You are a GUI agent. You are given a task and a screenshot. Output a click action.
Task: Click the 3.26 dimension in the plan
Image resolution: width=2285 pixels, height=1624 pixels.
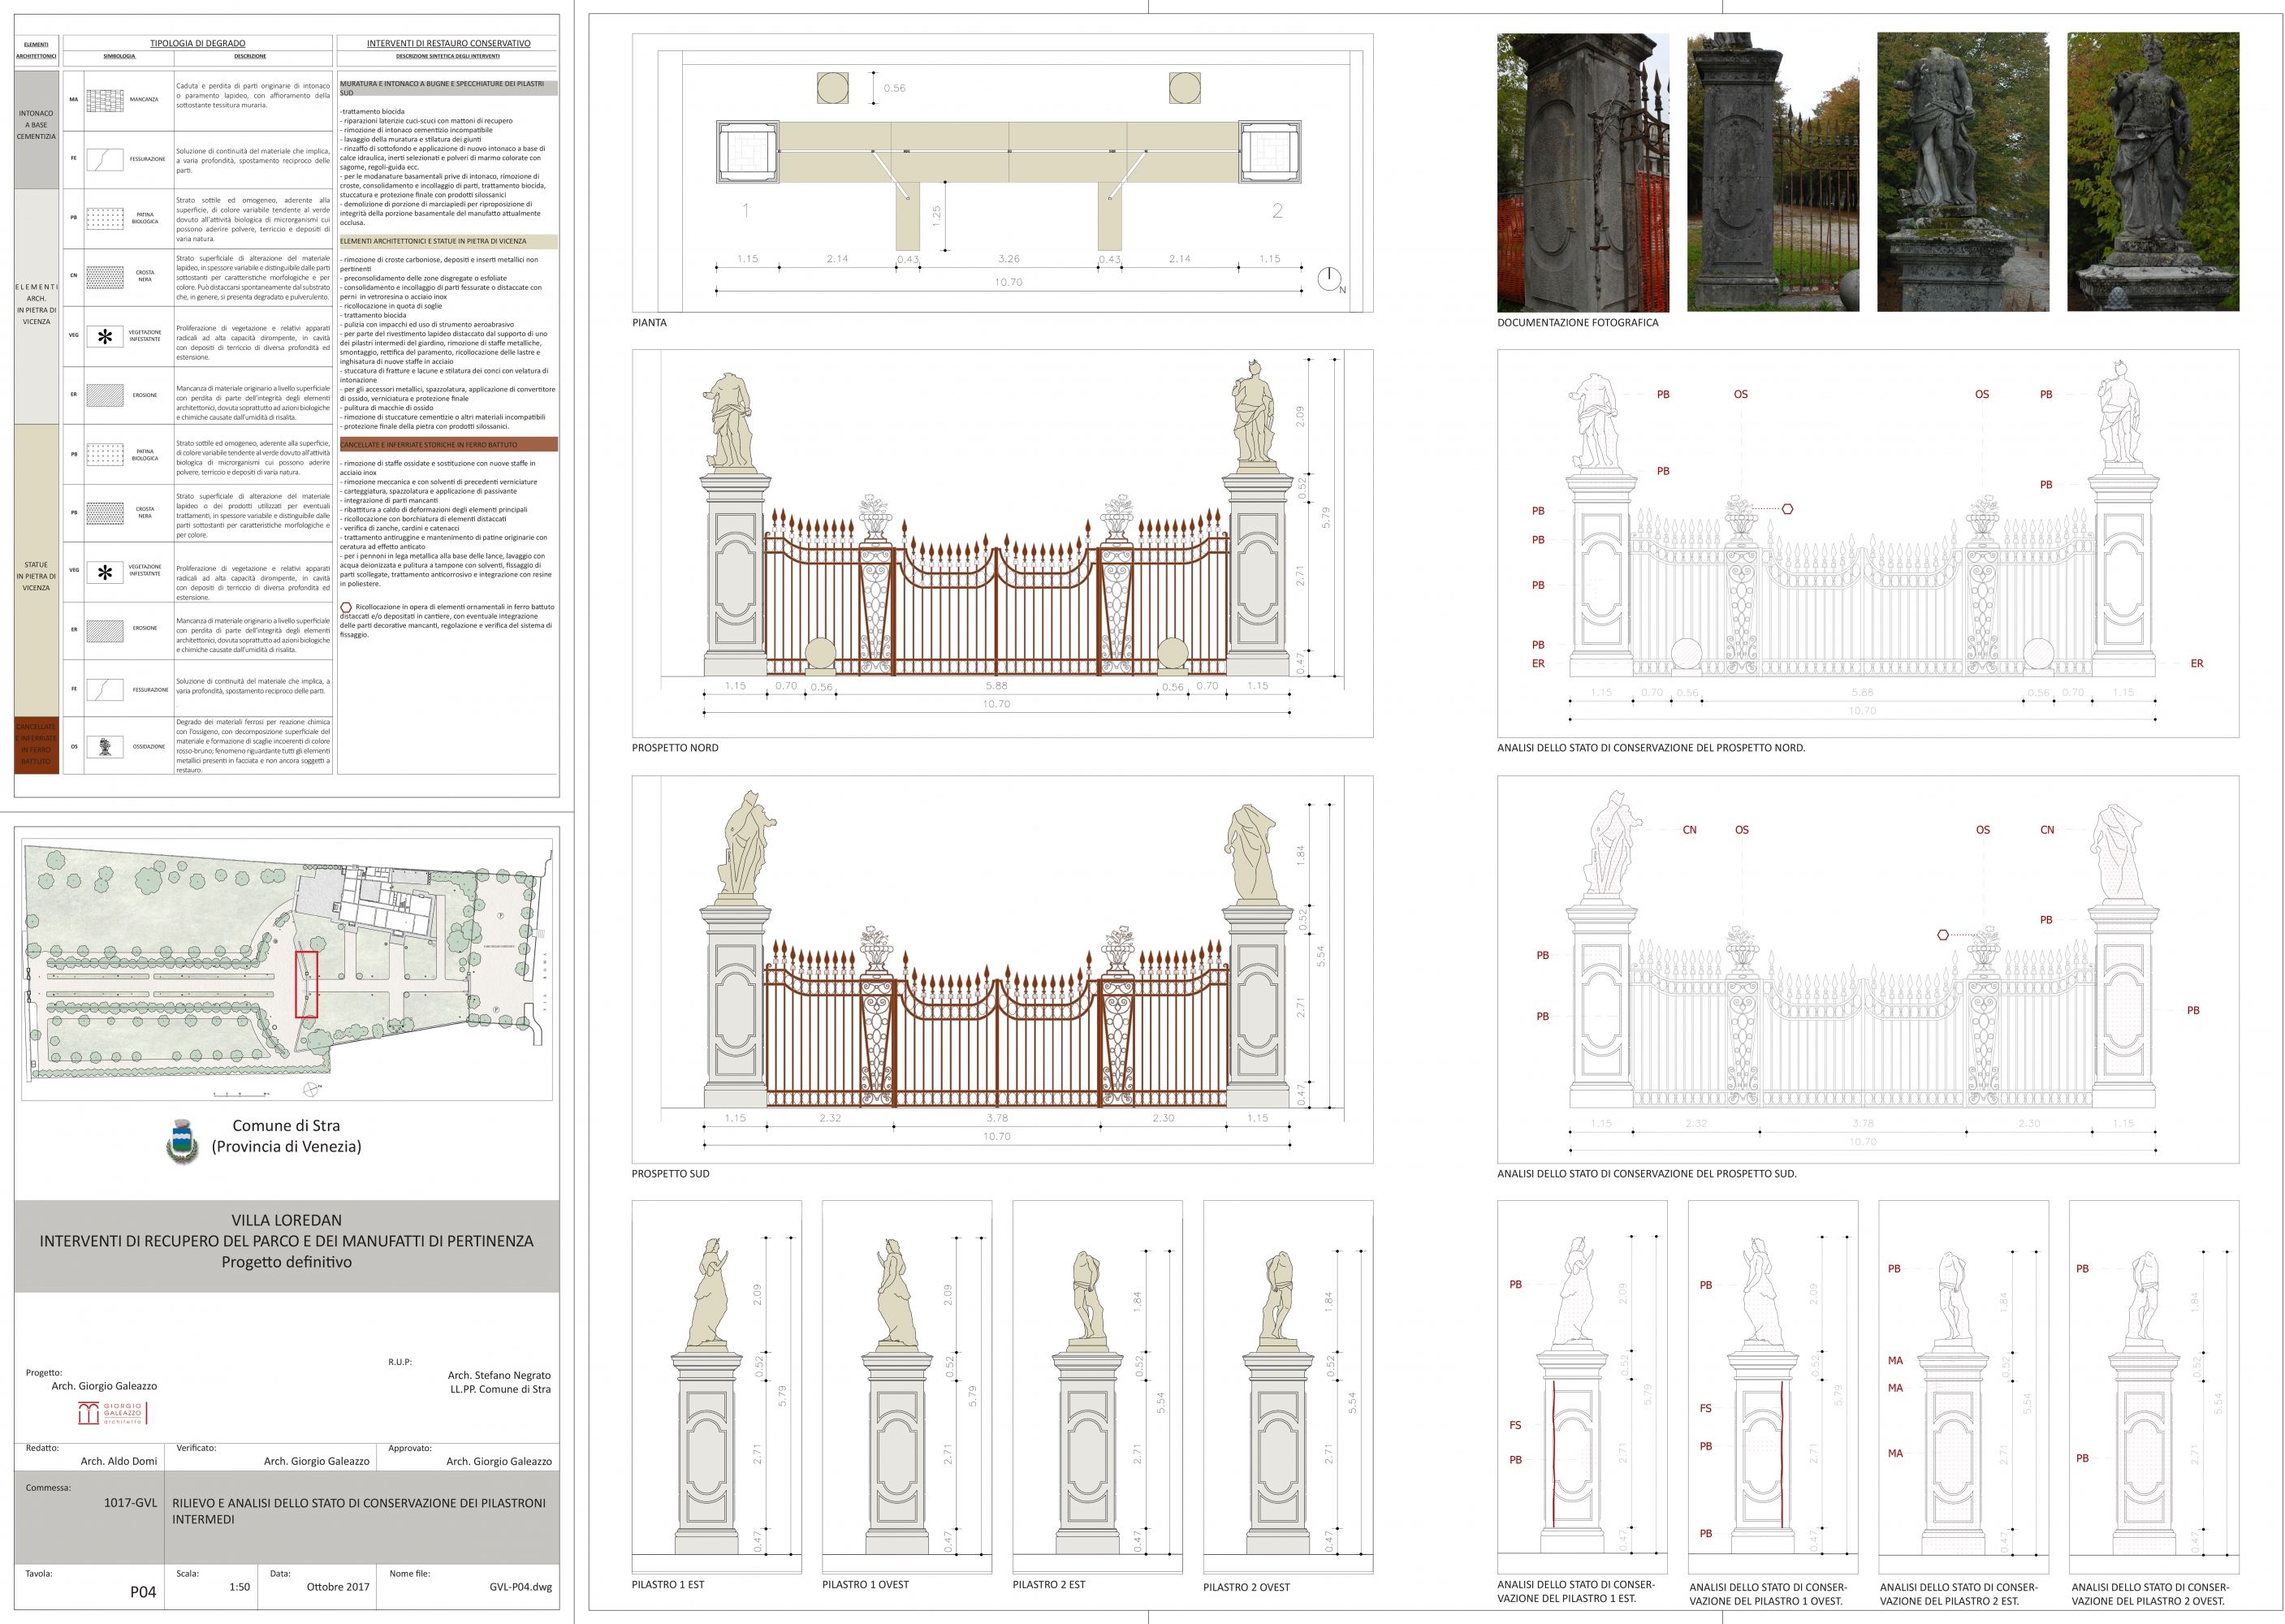click(1009, 259)
